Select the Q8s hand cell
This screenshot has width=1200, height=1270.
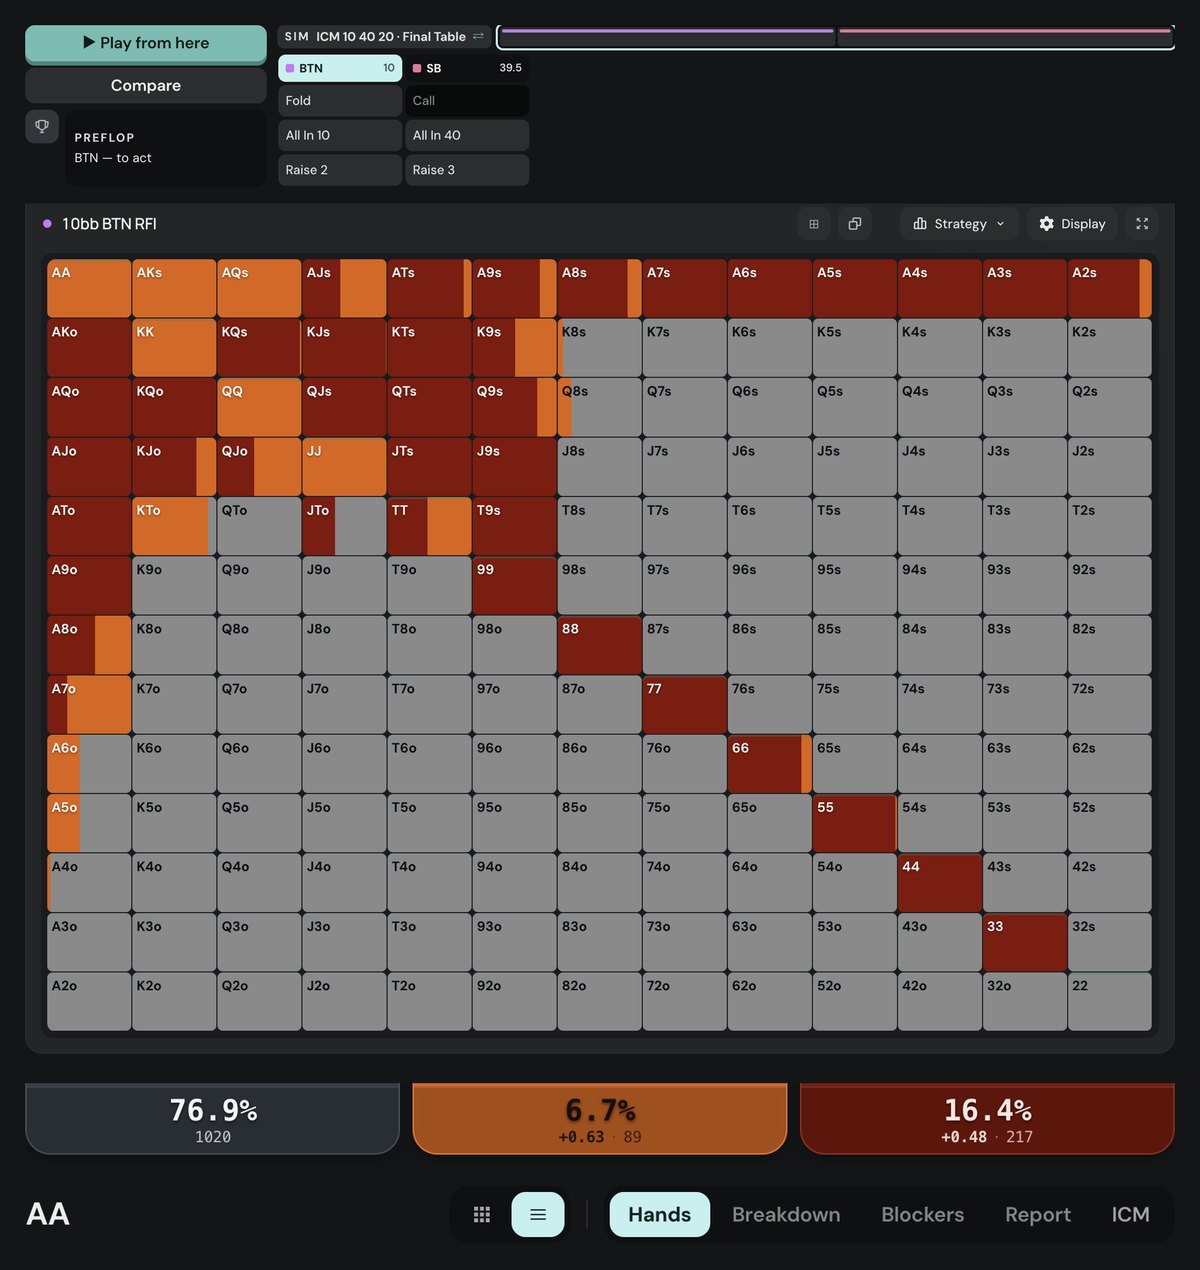(599, 407)
